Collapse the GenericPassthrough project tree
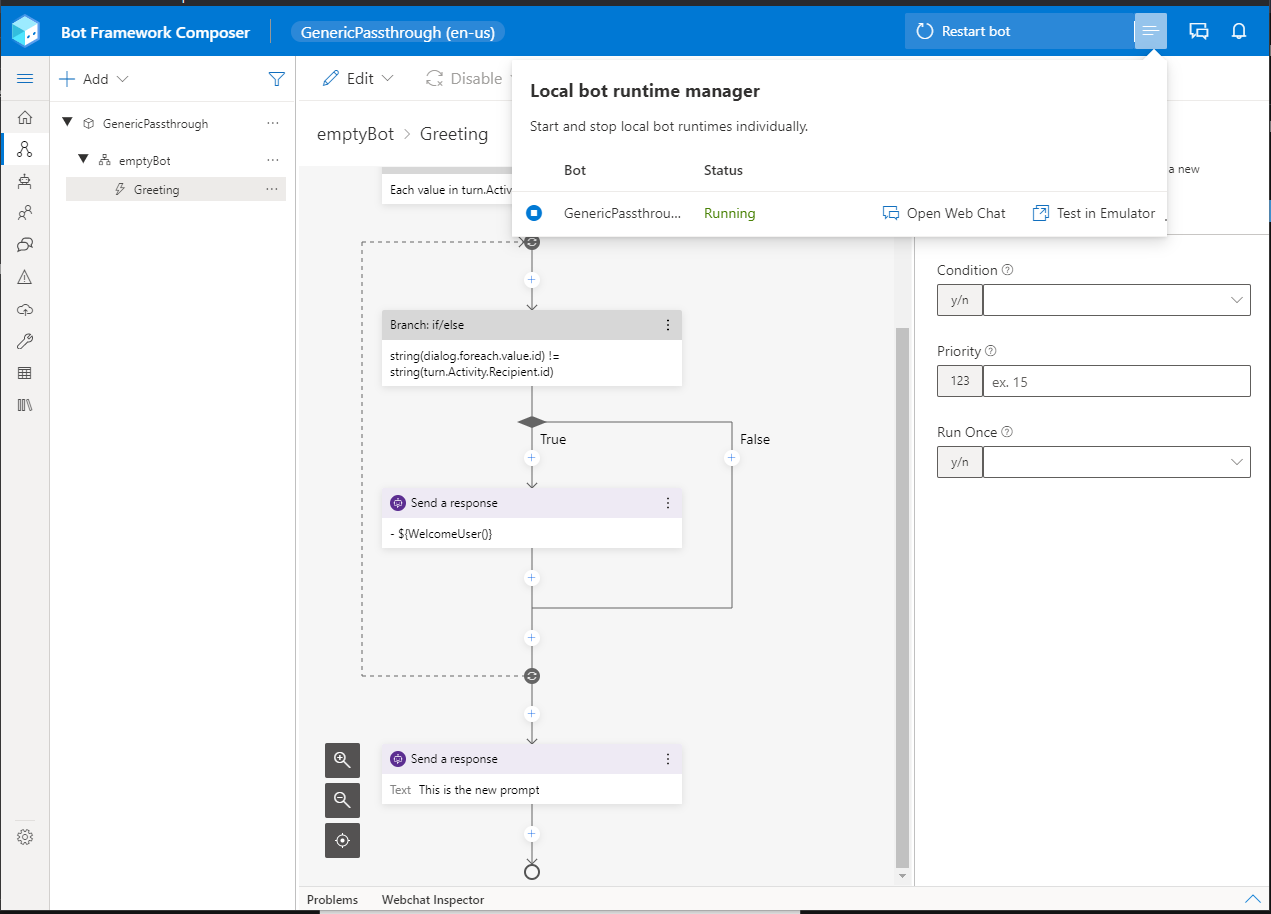 pos(68,123)
